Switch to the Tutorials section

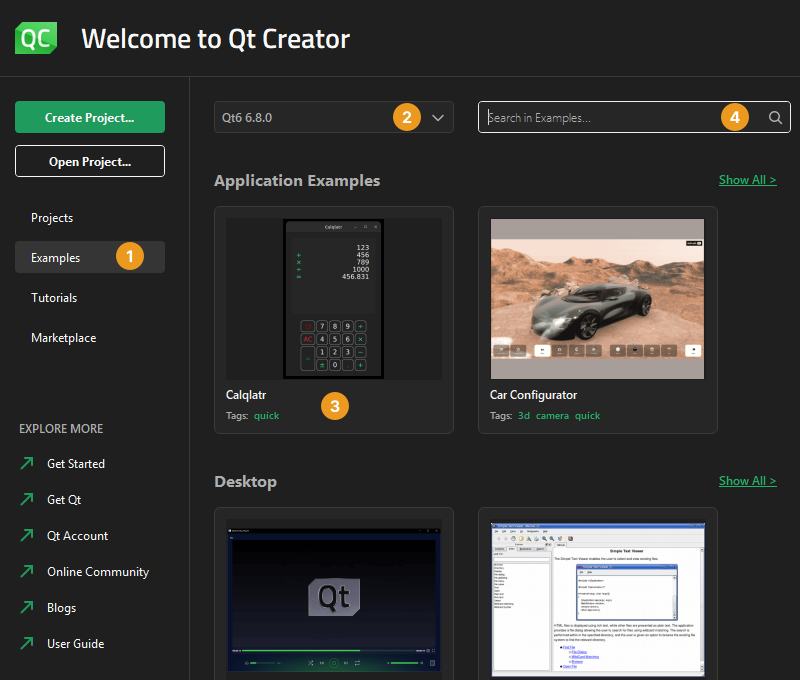(x=54, y=298)
